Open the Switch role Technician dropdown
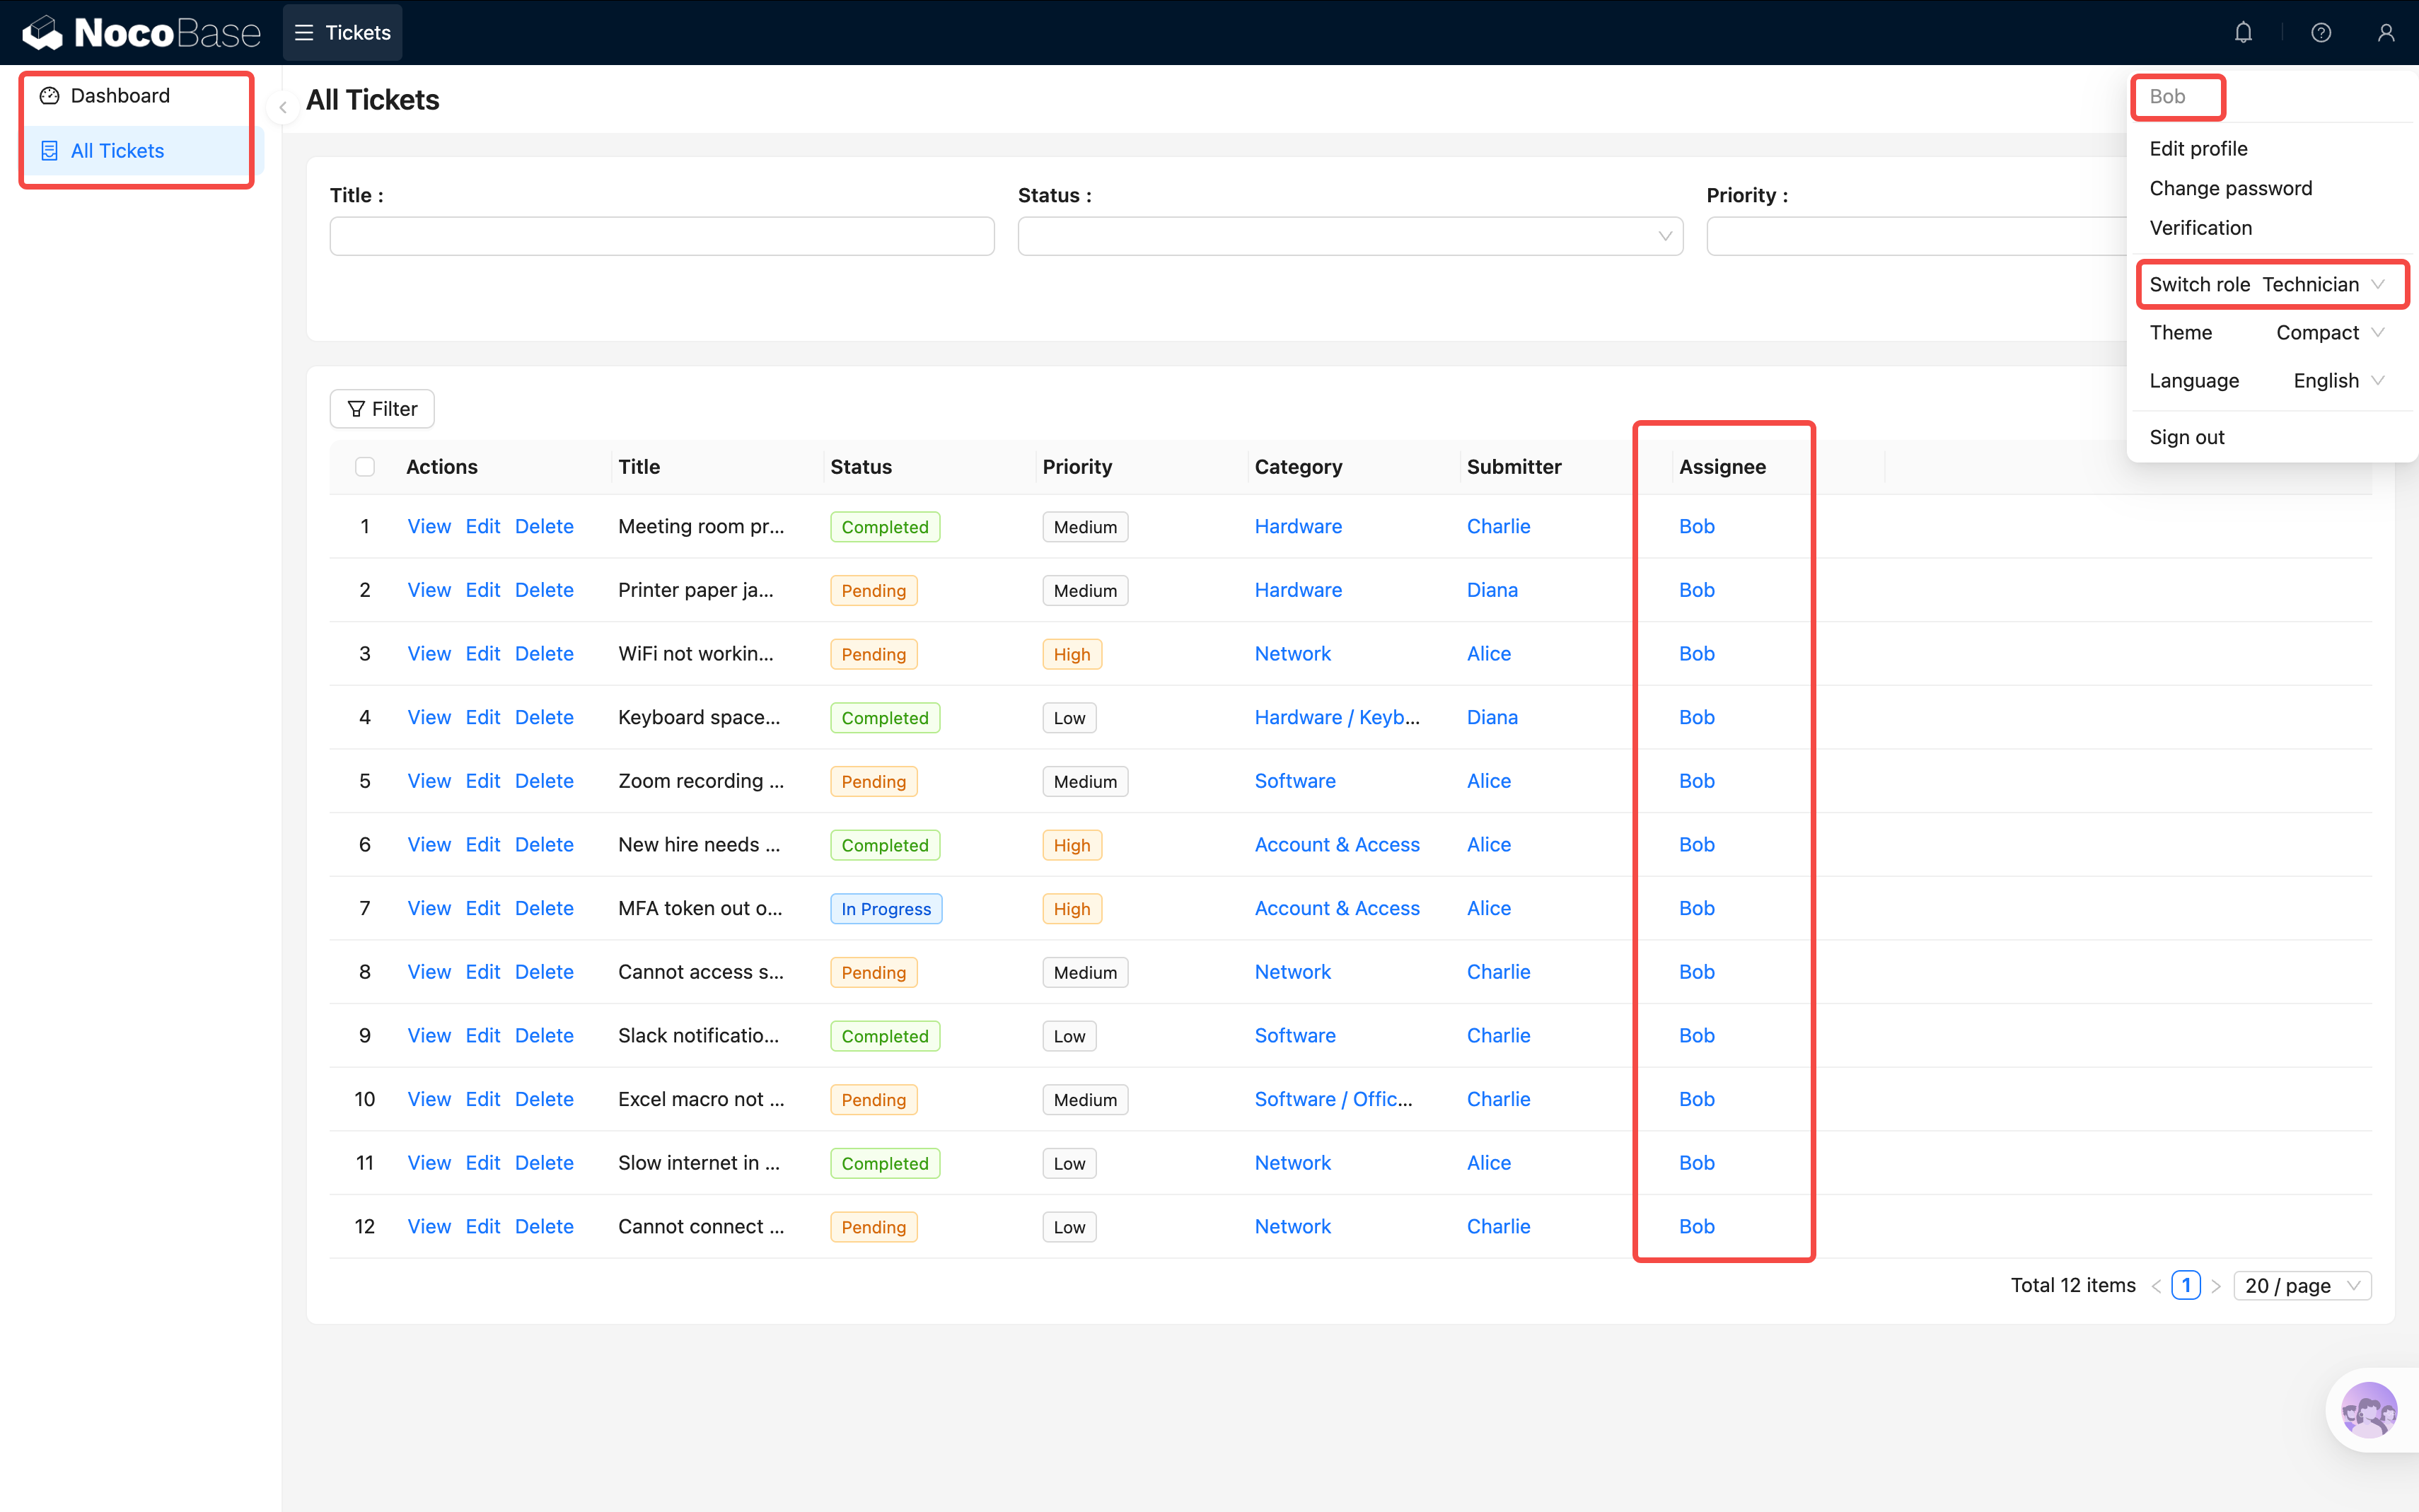Image resolution: width=2419 pixels, height=1512 pixels. coord(2322,285)
